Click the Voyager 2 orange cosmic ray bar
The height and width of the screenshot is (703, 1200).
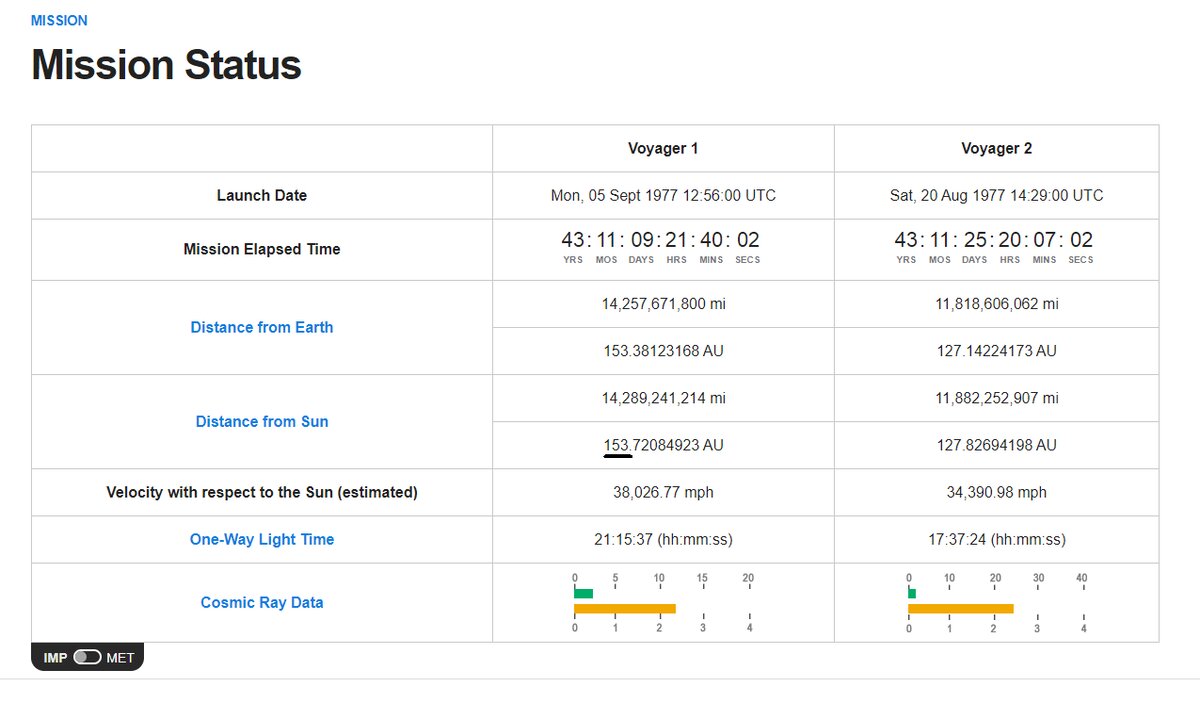click(961, 609)
